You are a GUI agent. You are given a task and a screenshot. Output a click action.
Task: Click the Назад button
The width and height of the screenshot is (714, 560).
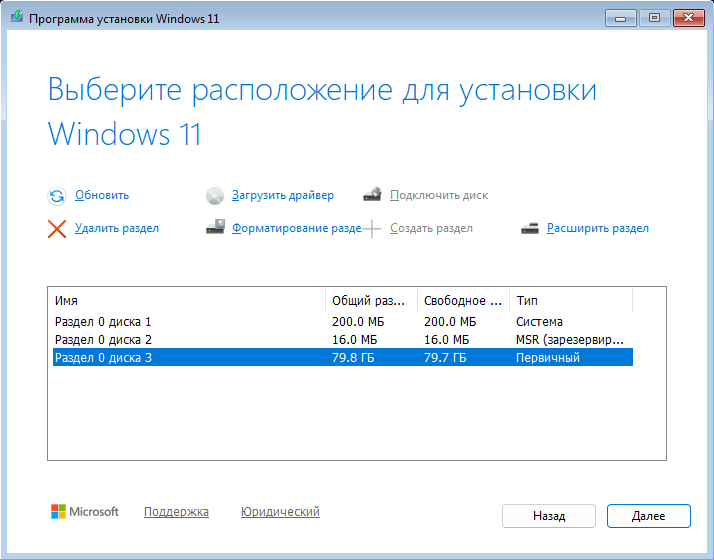549,516
